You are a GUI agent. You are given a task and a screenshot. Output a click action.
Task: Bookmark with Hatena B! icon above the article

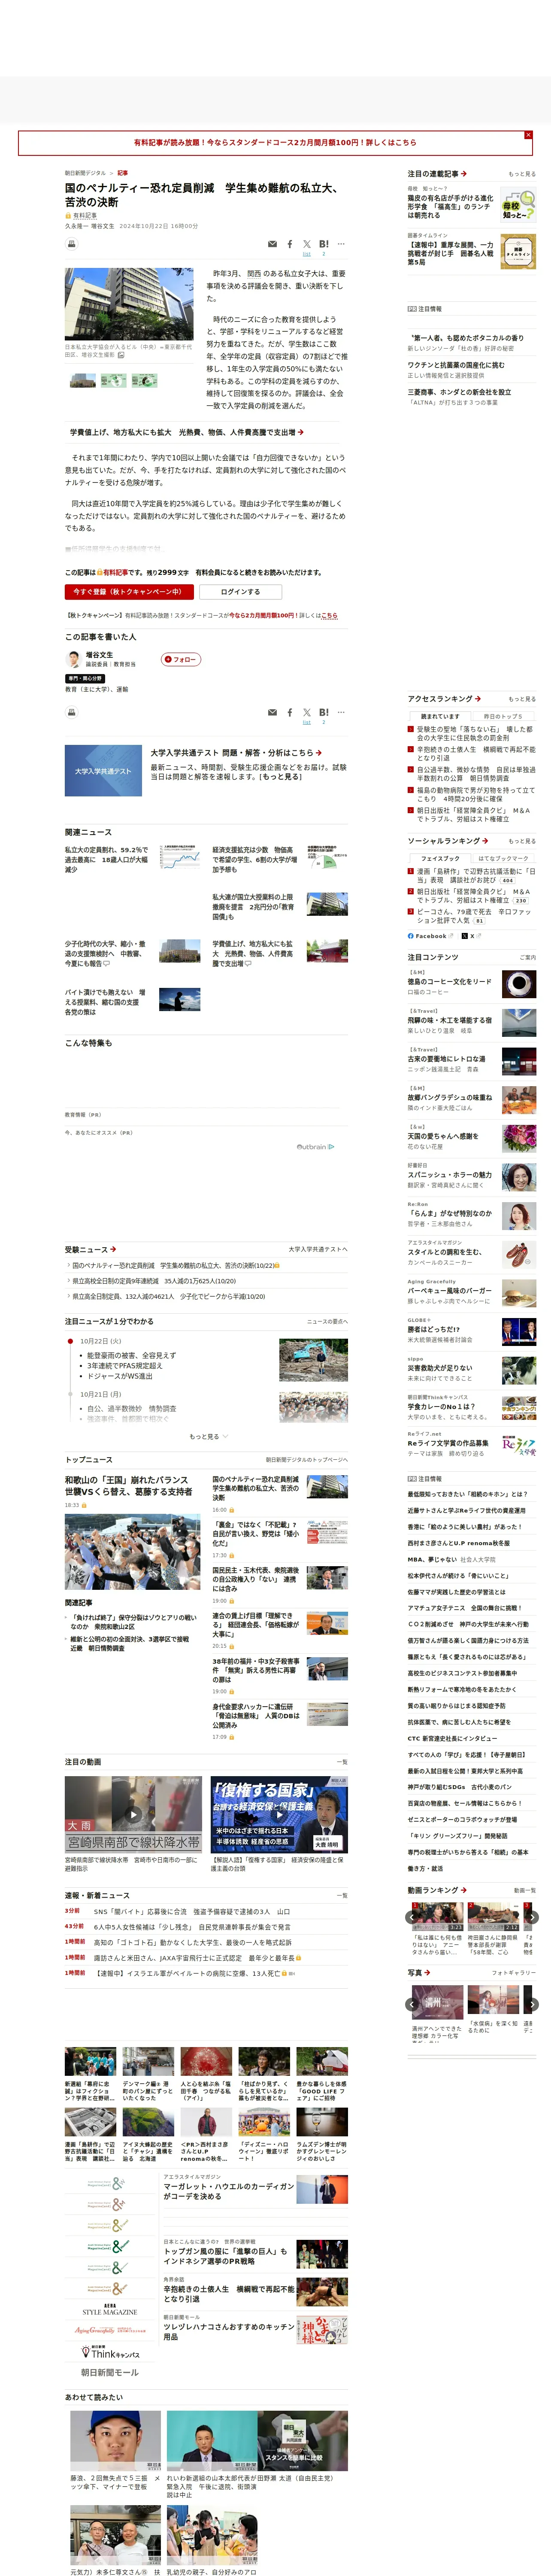point(324,244)
